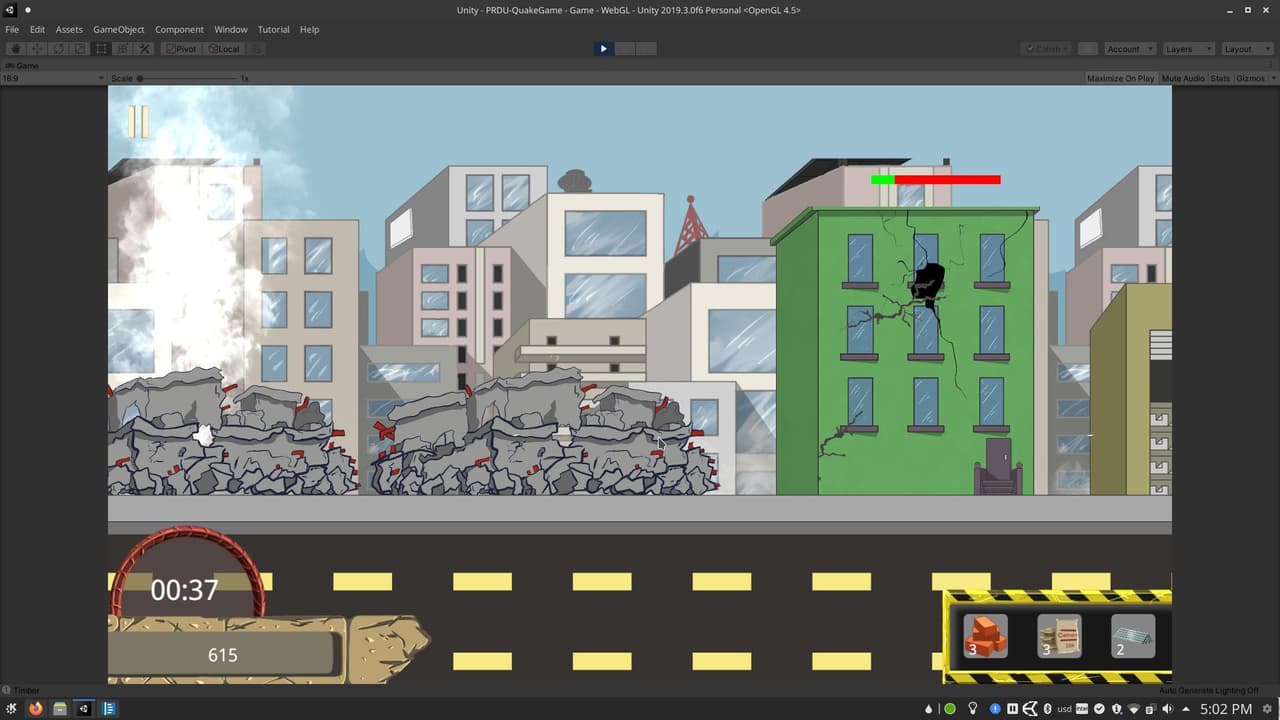The height and width of the screenshot is (720, 1280).
Task: Open the Layers dropdown
Action: (1188, 49)
